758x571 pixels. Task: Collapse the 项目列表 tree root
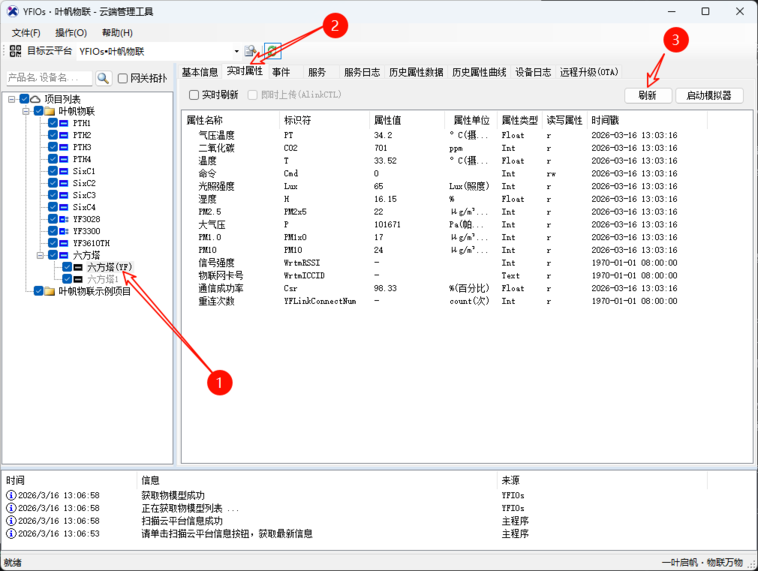coord(12,99)
